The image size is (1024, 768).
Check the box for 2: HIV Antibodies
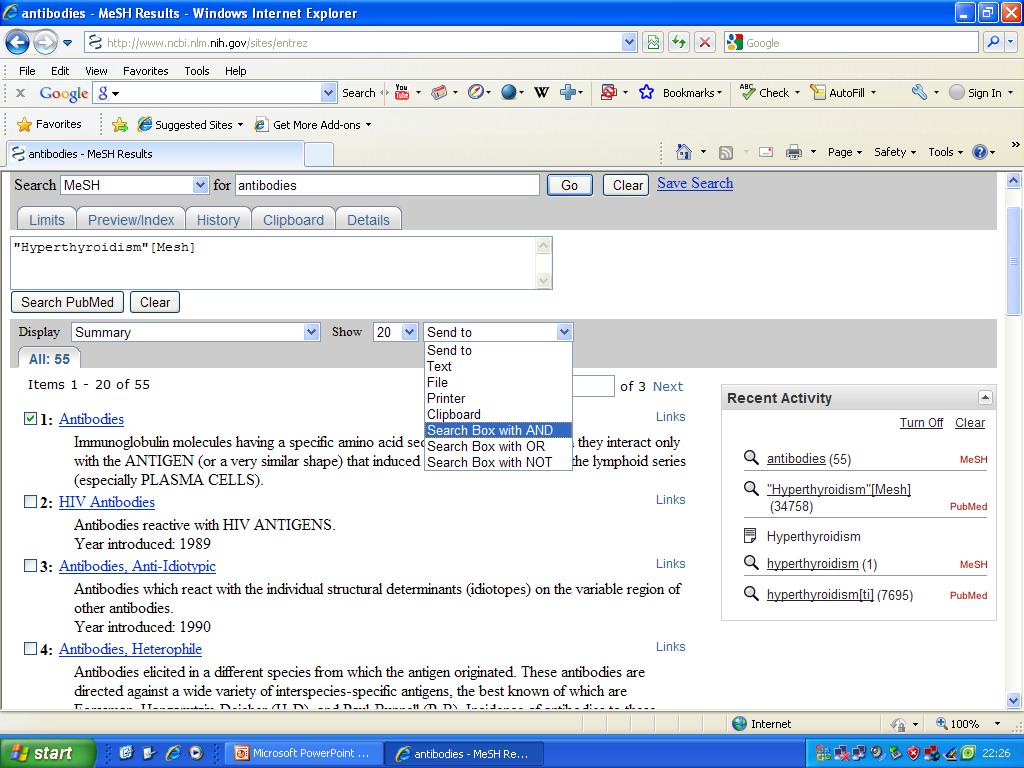[x=30, y=502]
